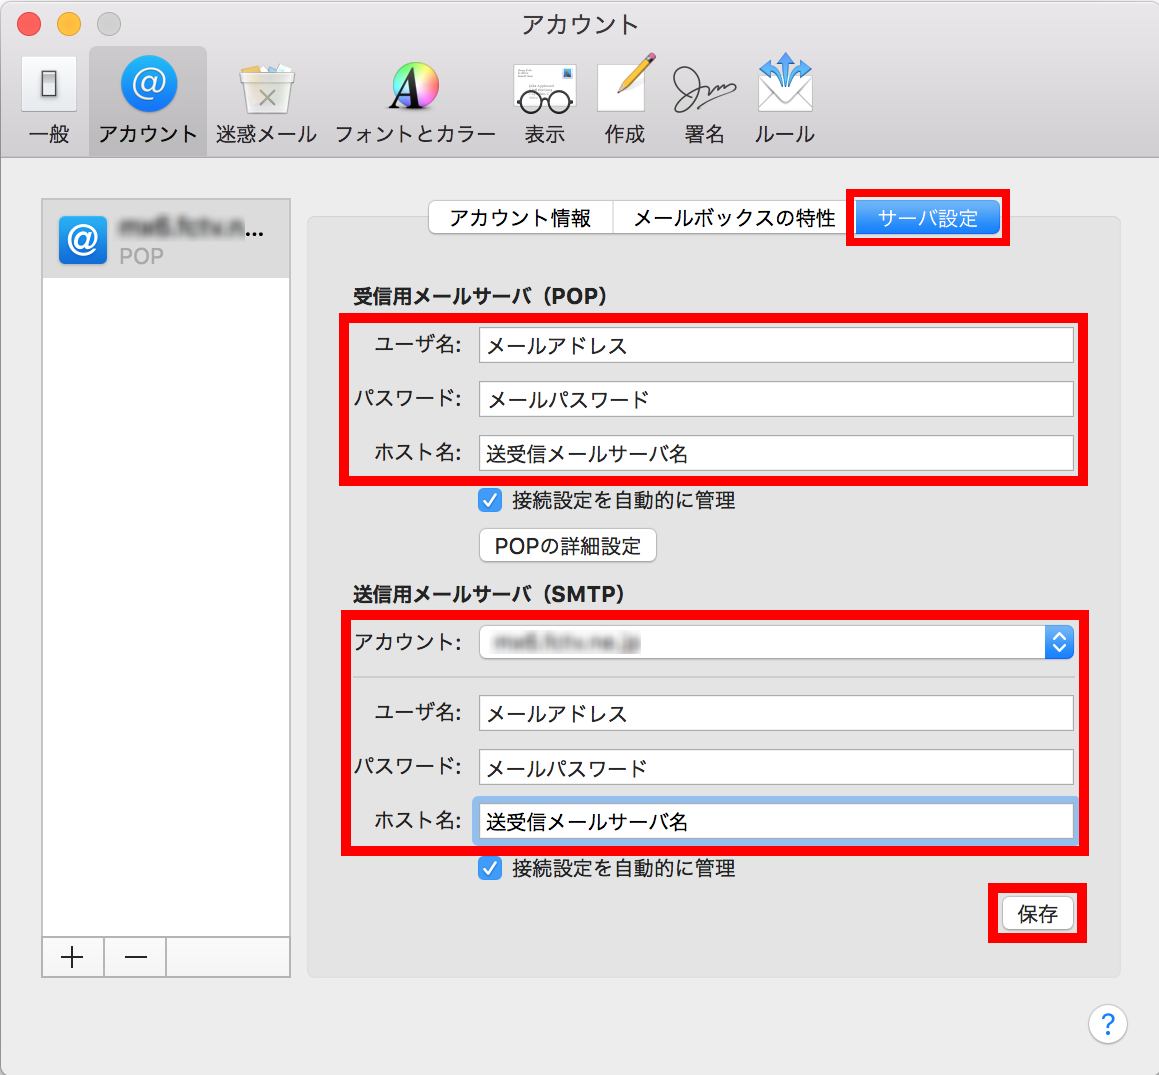Switch to the アカウント情報 tab
This screenshot has width=1159, height=1075.
[520, 217]
